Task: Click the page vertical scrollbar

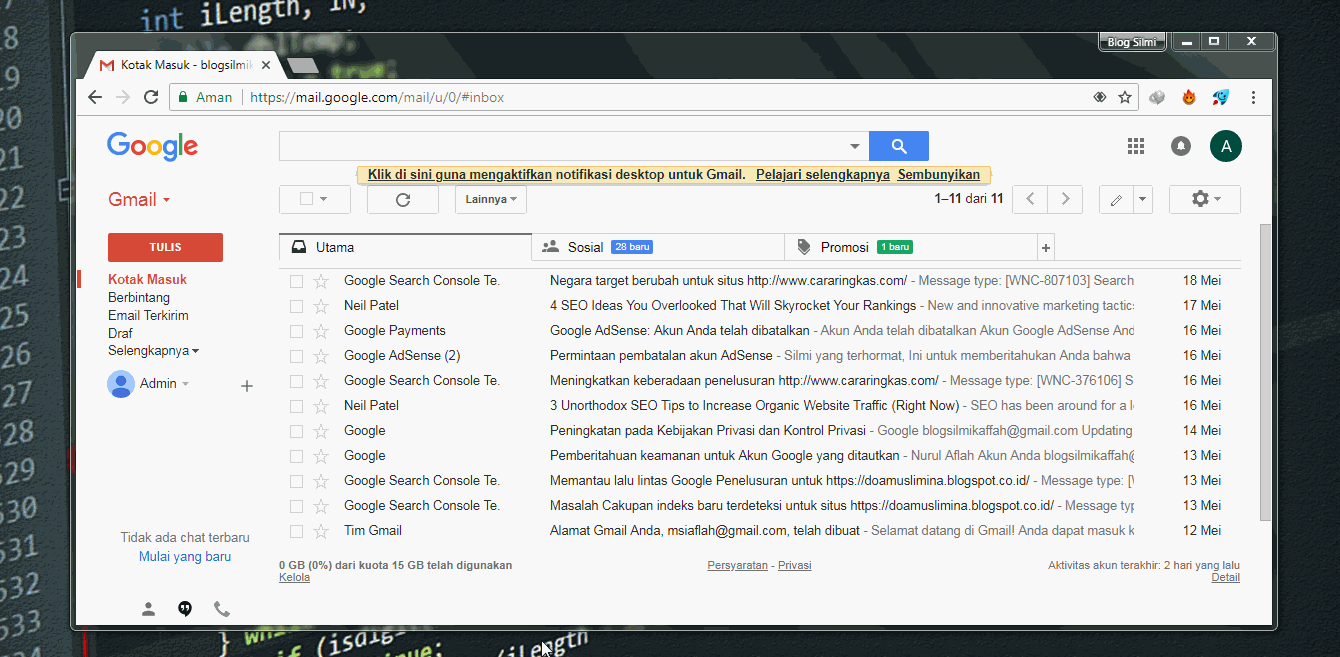Action: [x=1265, y=372]
